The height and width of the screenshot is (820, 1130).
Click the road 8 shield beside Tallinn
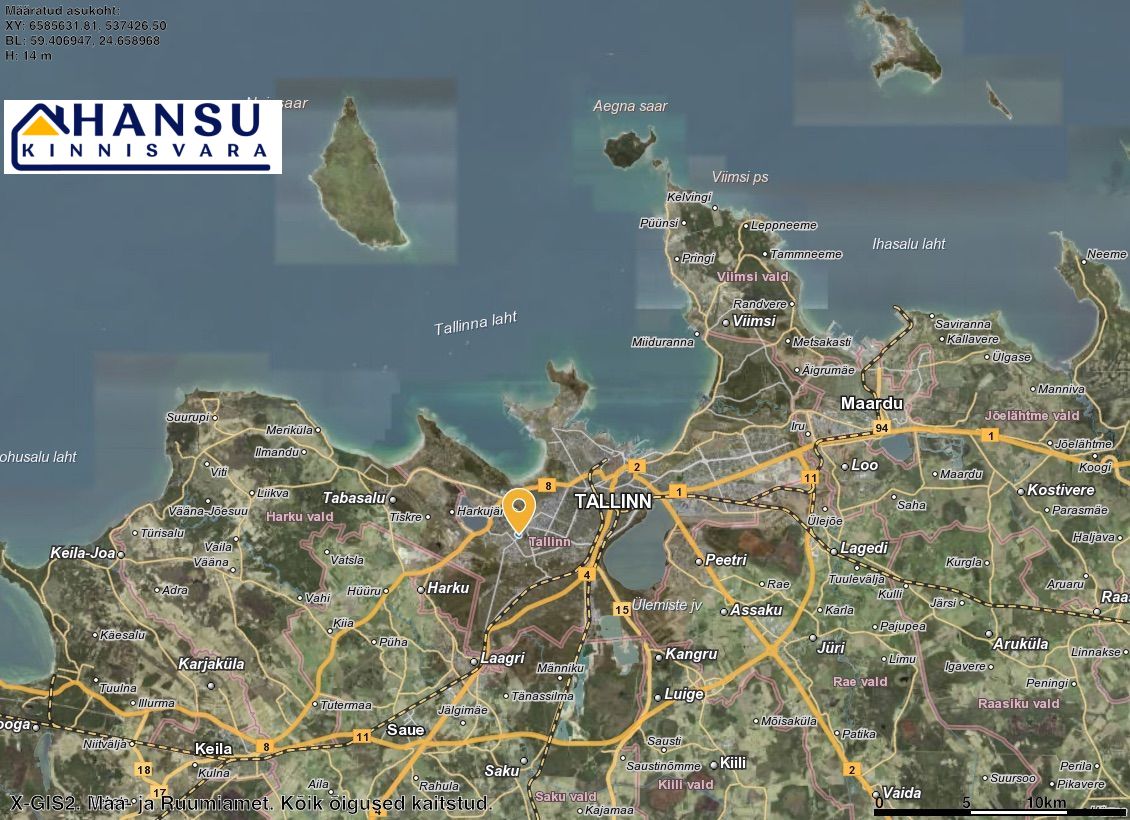547,486
